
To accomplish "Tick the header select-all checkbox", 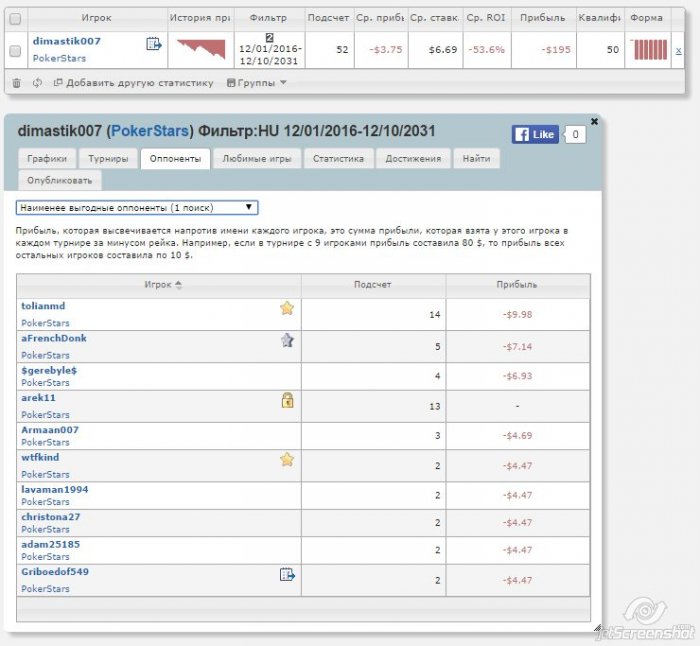I will tap(15, 19).
